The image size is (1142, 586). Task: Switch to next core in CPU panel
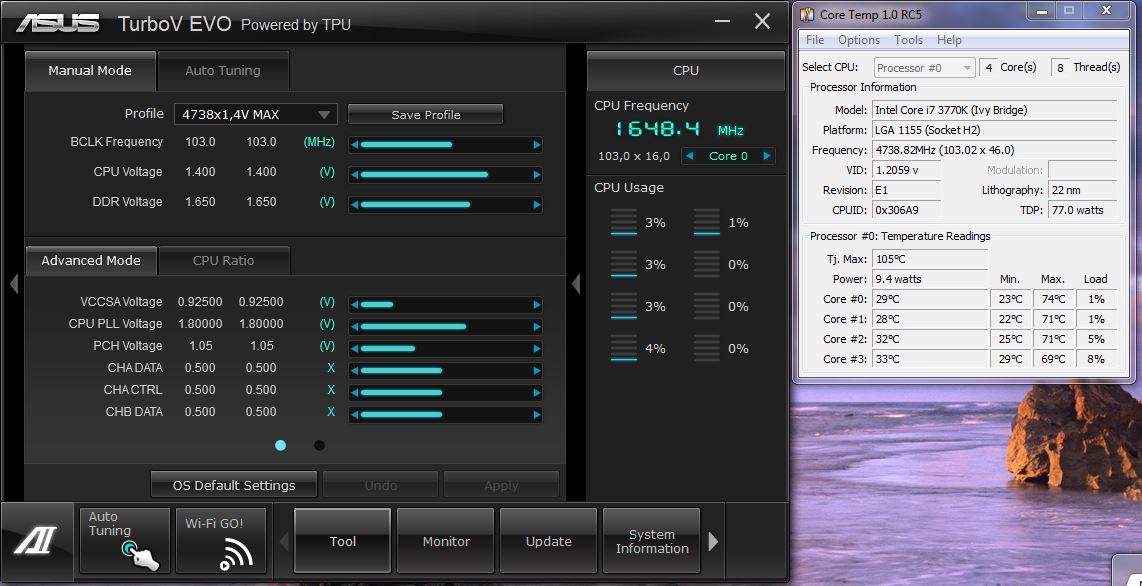click(x=766, y=156)
